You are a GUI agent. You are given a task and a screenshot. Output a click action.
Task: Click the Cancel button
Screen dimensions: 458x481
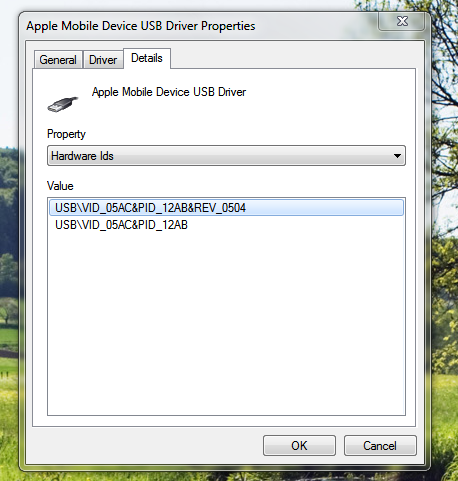coord(380,446)
